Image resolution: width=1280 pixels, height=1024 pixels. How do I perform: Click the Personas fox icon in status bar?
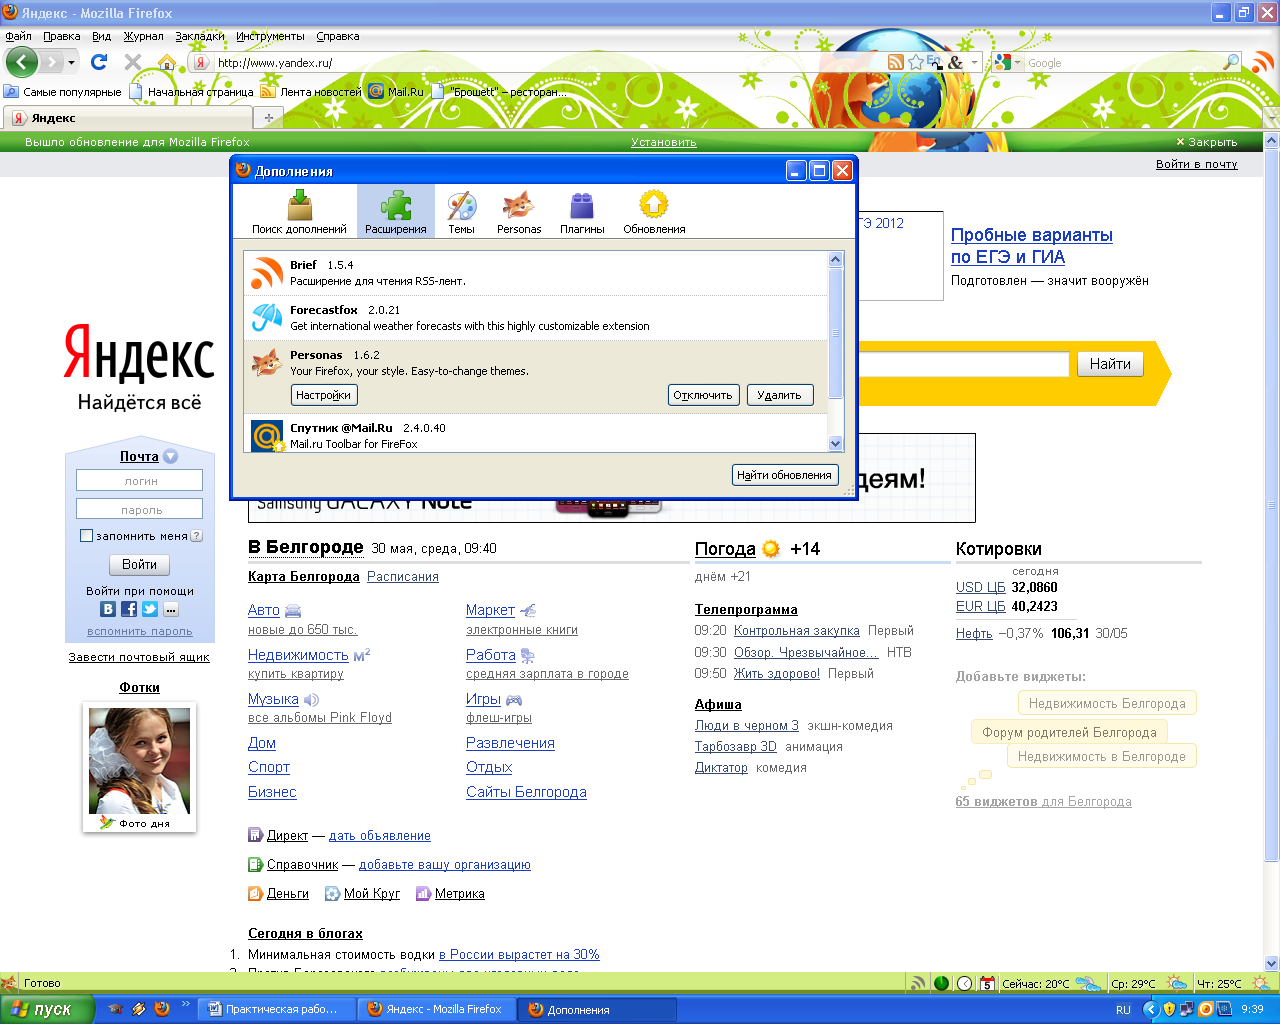(x=9, y=983)
